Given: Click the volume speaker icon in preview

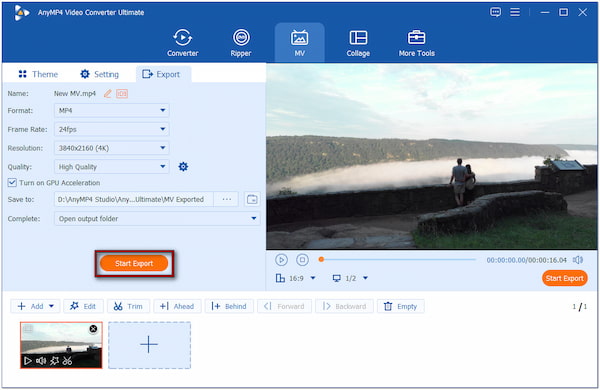Looking at the screenshot, I should (578, 260).
